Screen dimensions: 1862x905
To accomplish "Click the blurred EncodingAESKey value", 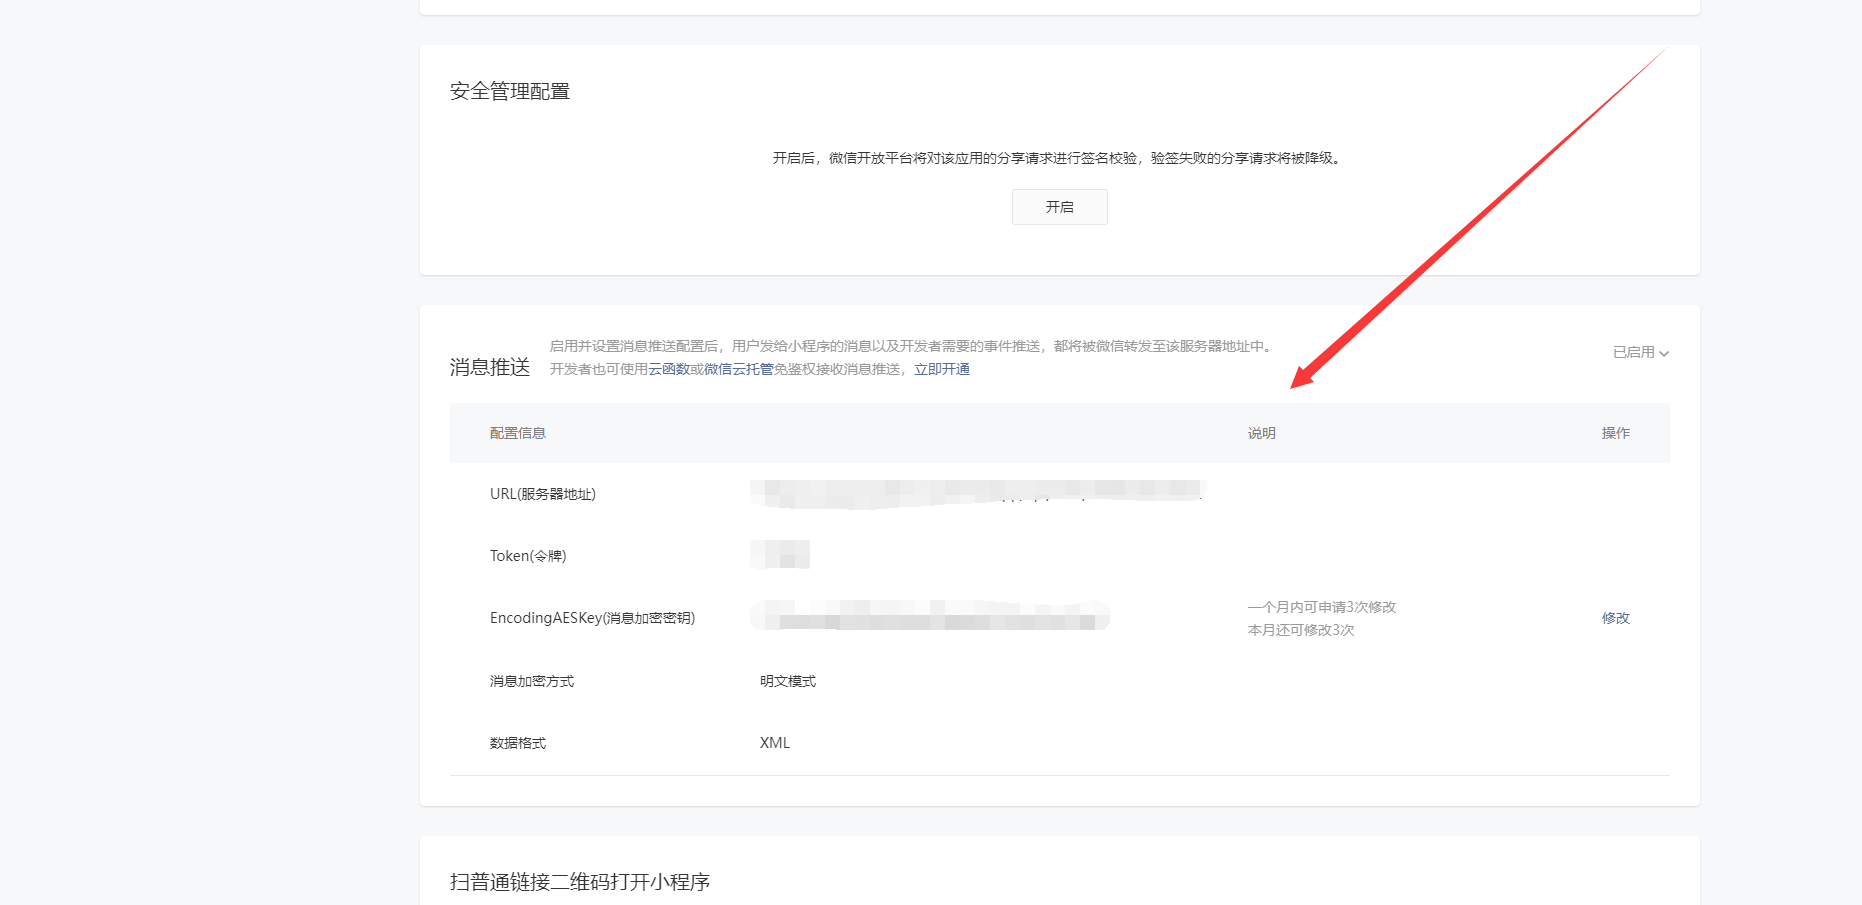I will click(930, 616).
